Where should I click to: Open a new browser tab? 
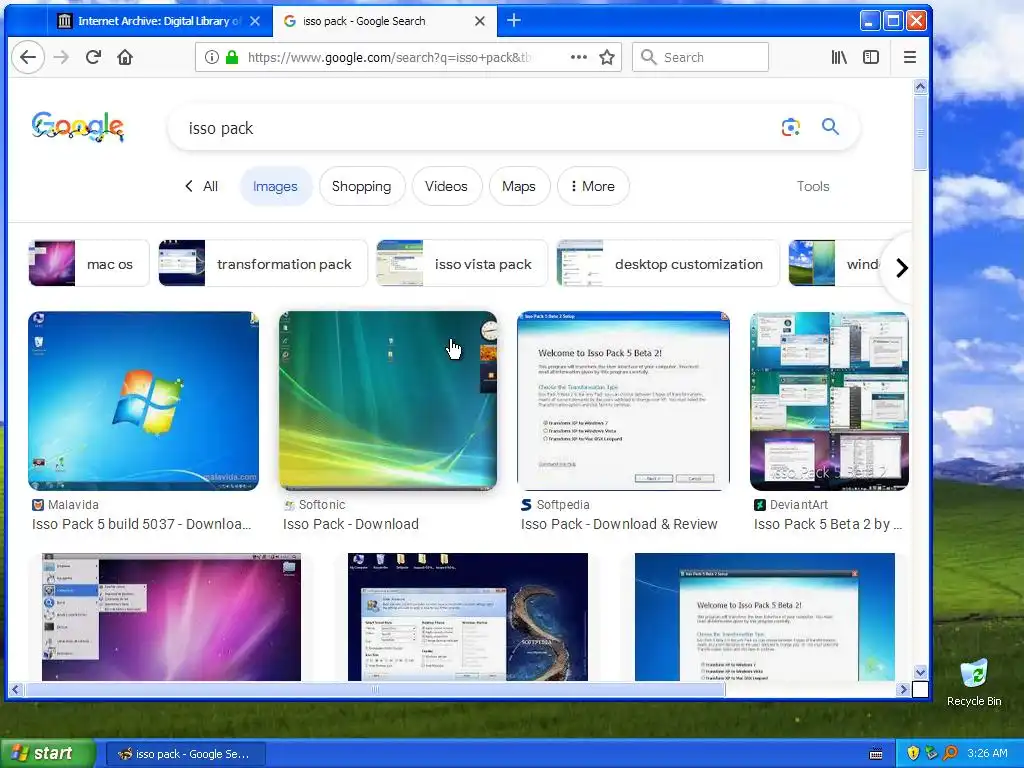point(514,21)
